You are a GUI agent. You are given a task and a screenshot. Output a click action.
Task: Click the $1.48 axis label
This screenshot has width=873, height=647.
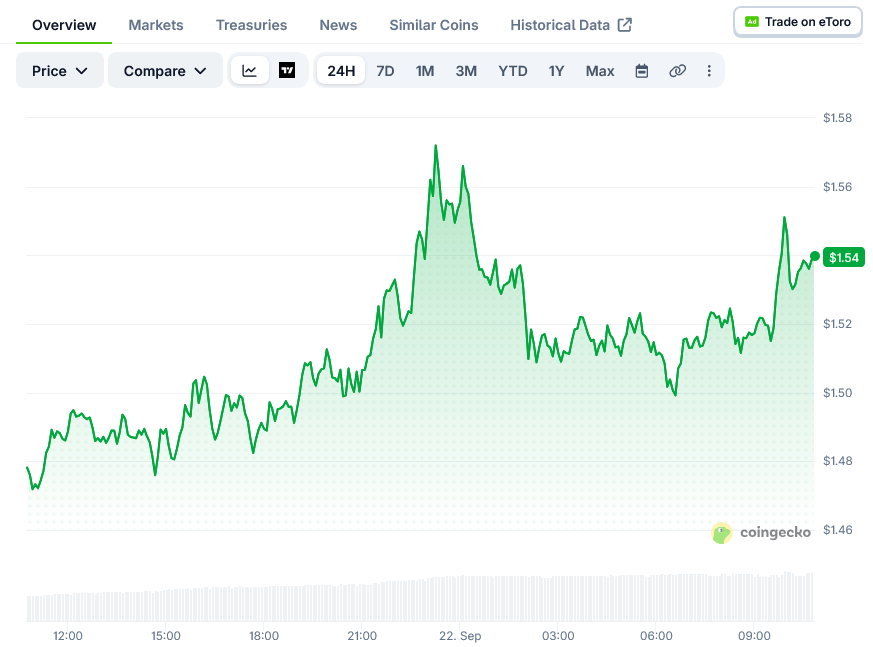tap(837, 460)
